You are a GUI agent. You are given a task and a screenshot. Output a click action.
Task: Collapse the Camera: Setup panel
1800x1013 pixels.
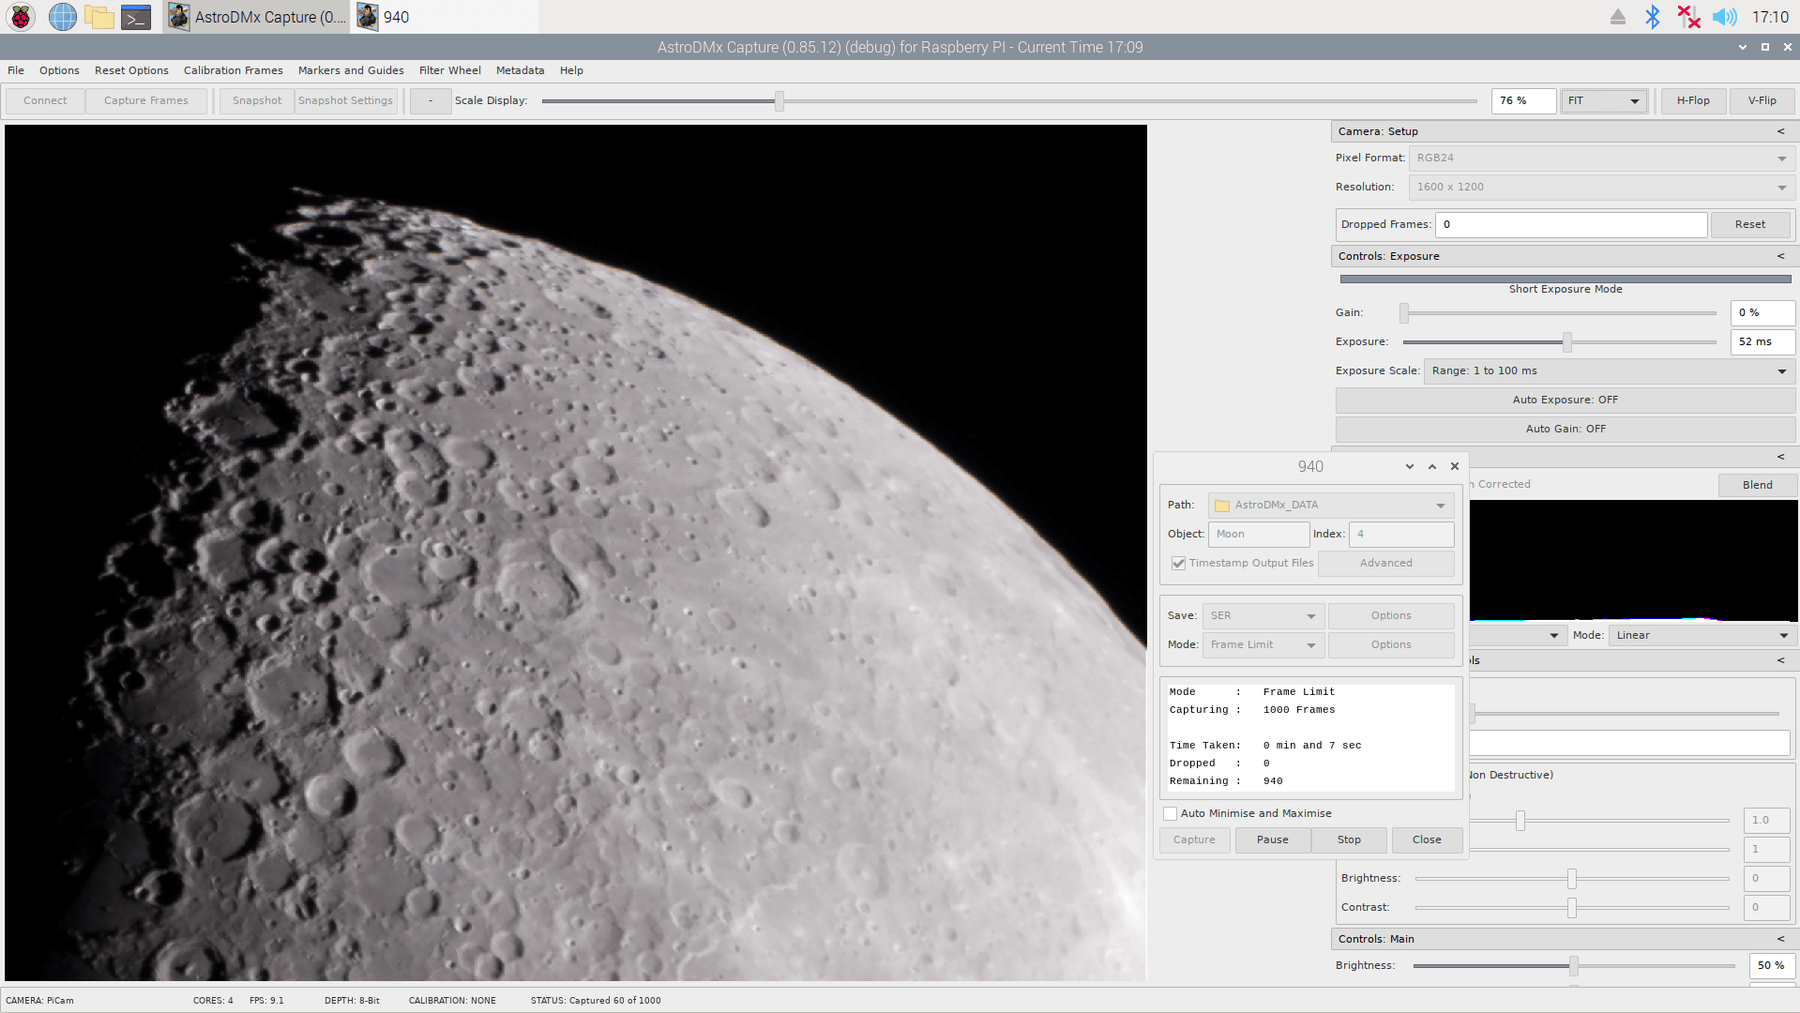click(x=1780, y=131)
